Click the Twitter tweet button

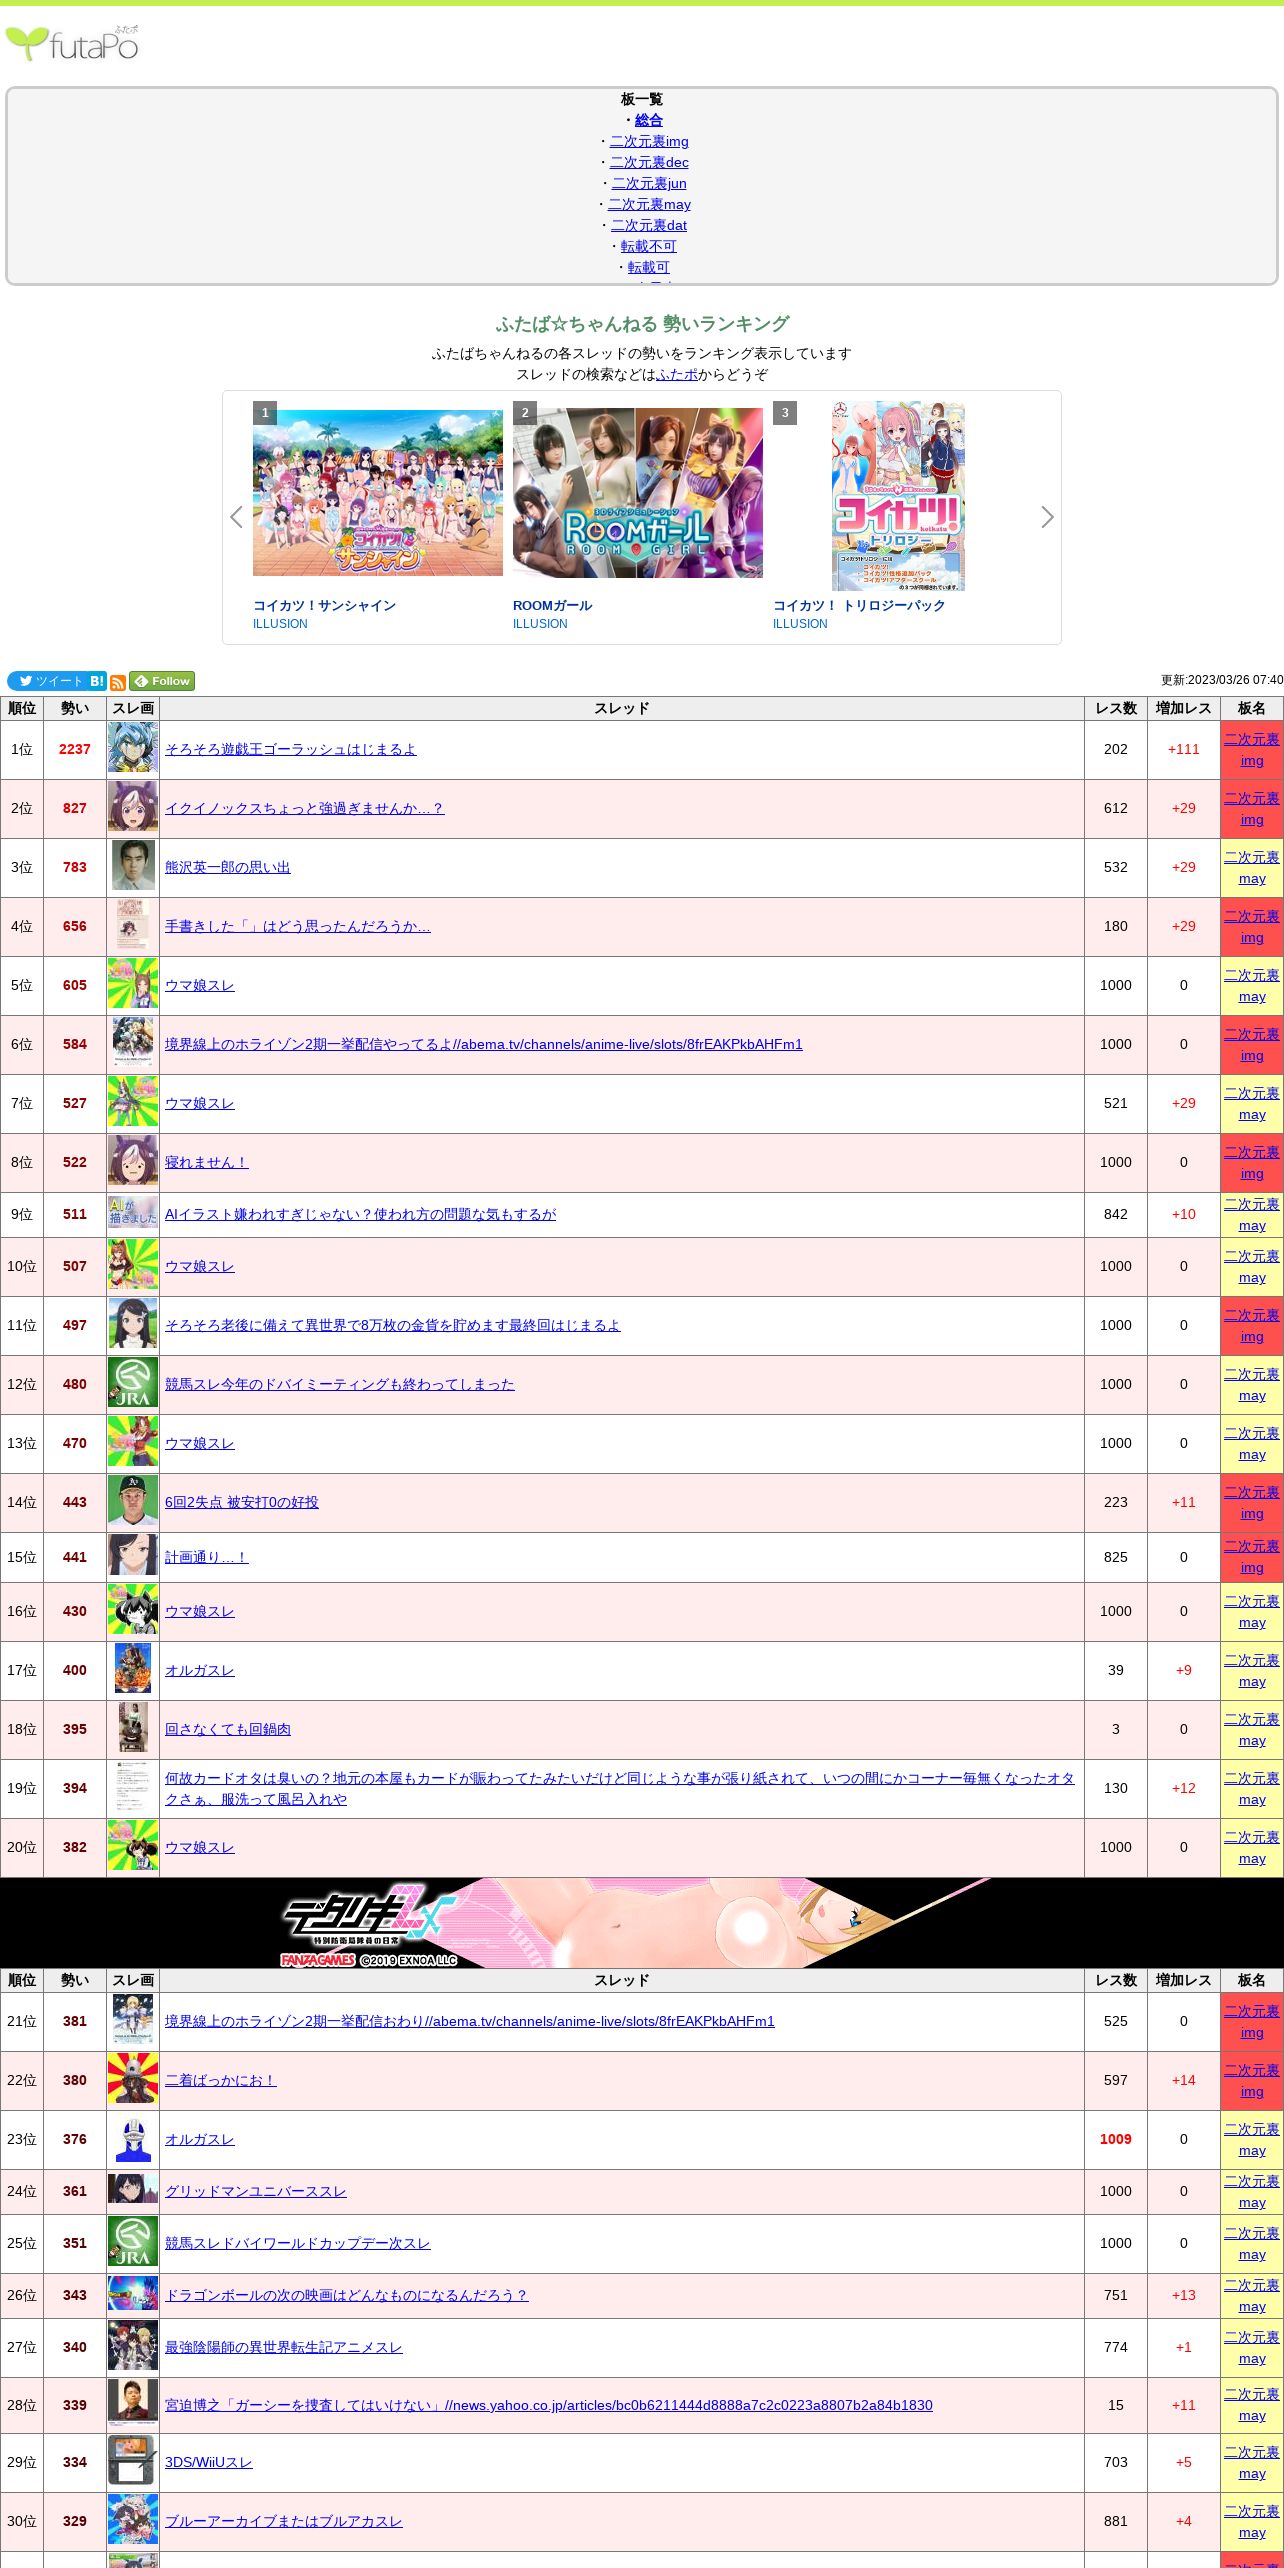pos(47,681)
